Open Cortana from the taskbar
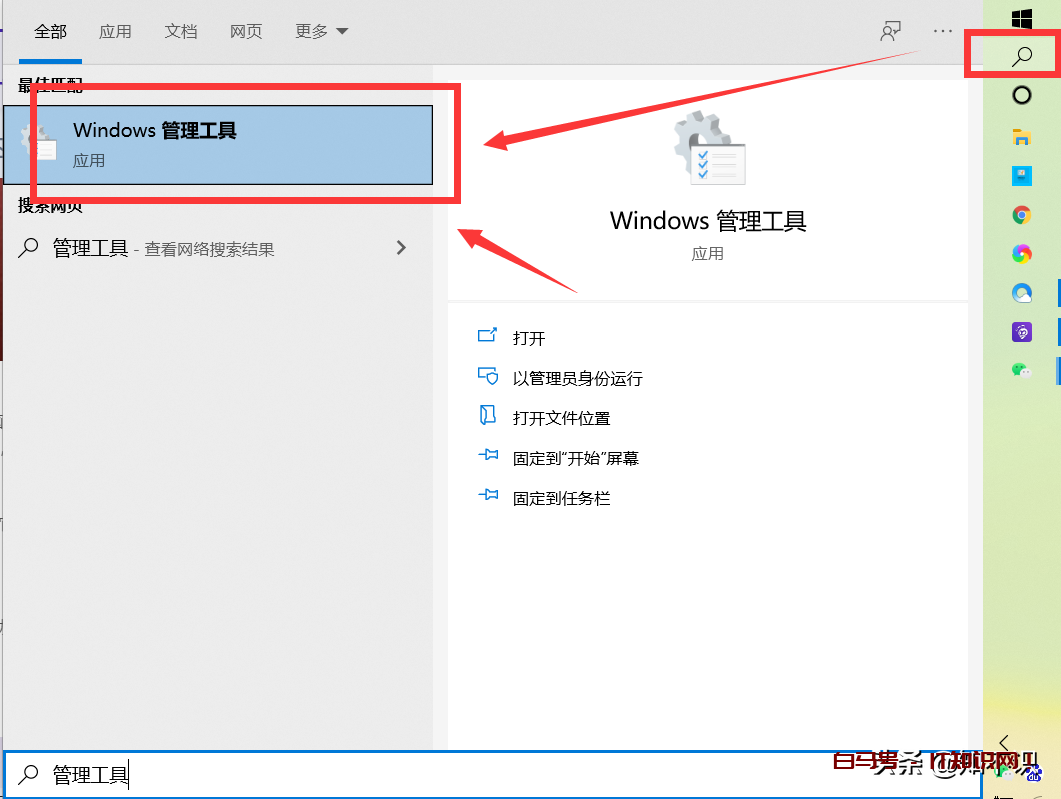This screenshot has height=799, width=1061. (1022, 94)
